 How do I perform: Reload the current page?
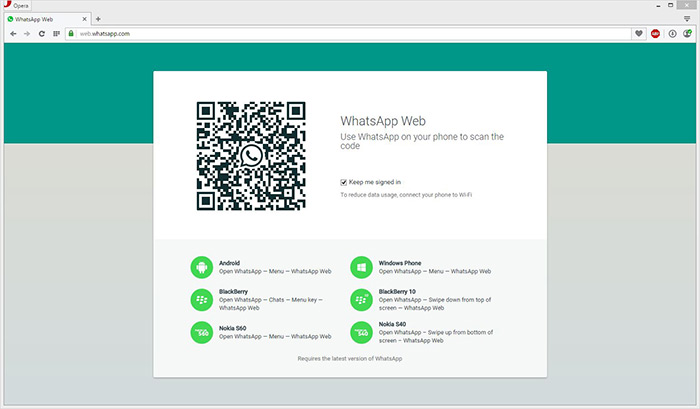(x=42, y=33)
